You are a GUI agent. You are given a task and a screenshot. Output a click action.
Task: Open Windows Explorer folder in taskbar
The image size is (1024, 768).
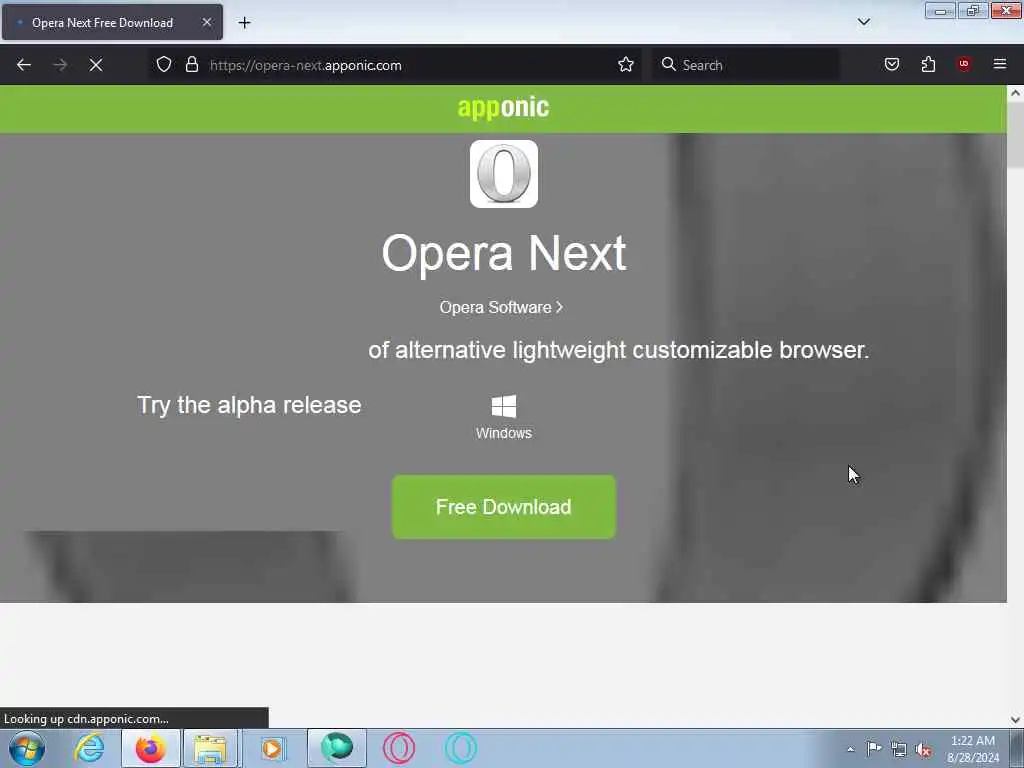tap(210, 748)
